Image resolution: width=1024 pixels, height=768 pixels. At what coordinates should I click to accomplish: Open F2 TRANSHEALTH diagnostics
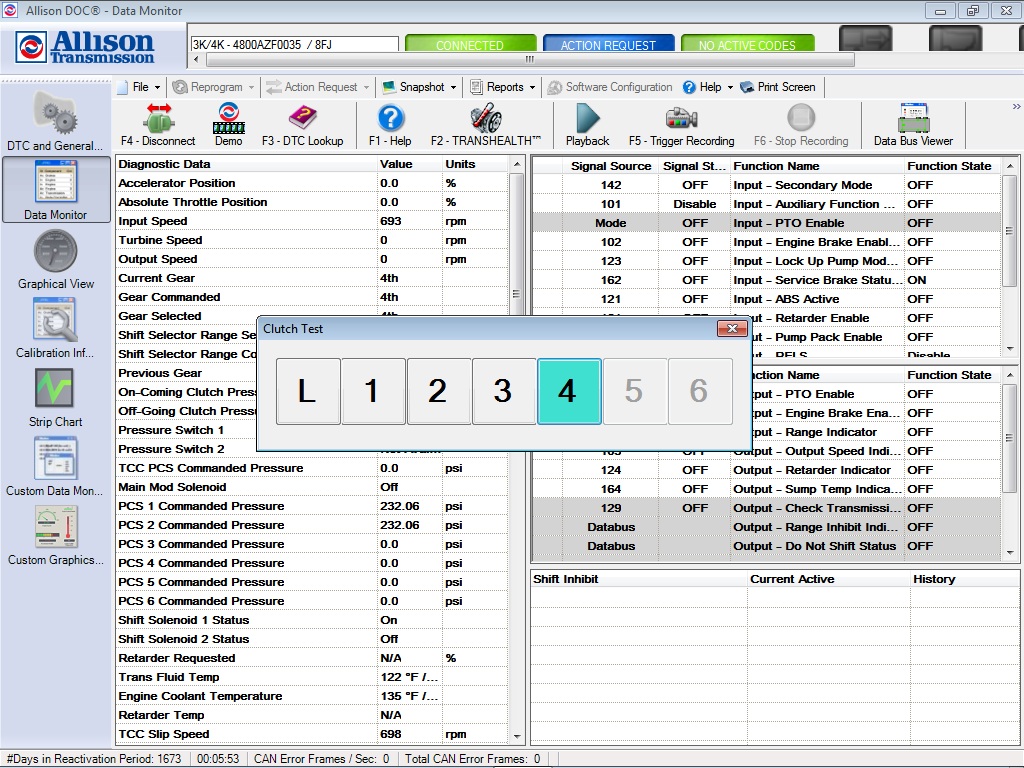(487, 125)
